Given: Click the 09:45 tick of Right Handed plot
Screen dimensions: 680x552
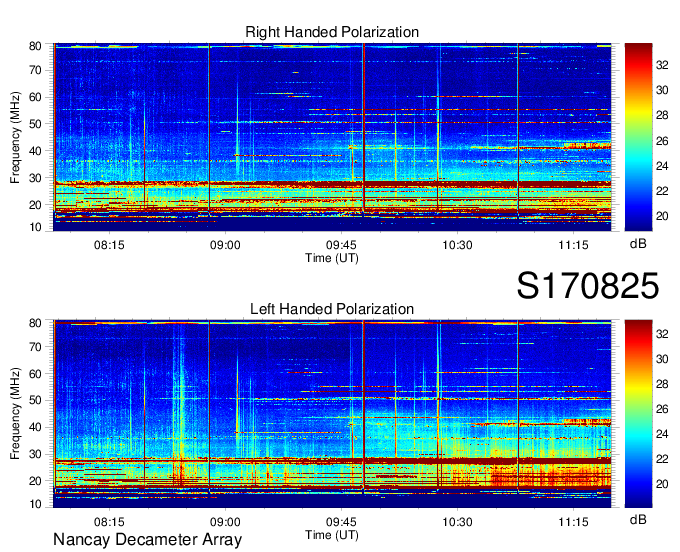Looking at the screenshot, I should (341, 245).
